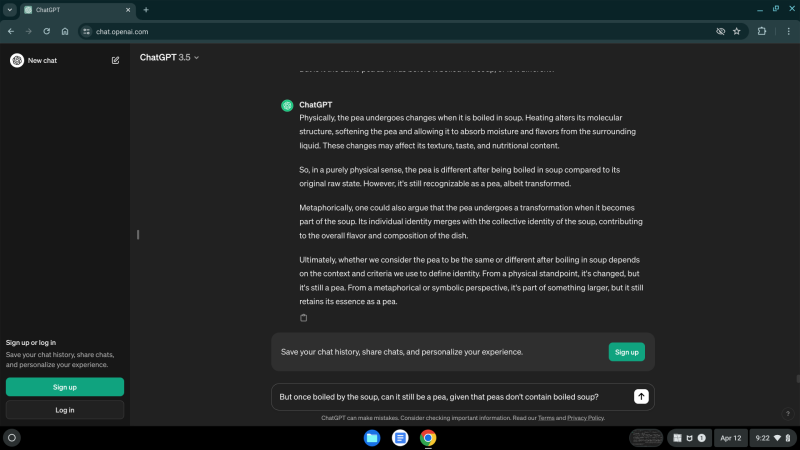Viewport: 800px width, 450px height.
Task: Open the ChatGPT 3.5 model dropdown
Action: pos(169,58)
